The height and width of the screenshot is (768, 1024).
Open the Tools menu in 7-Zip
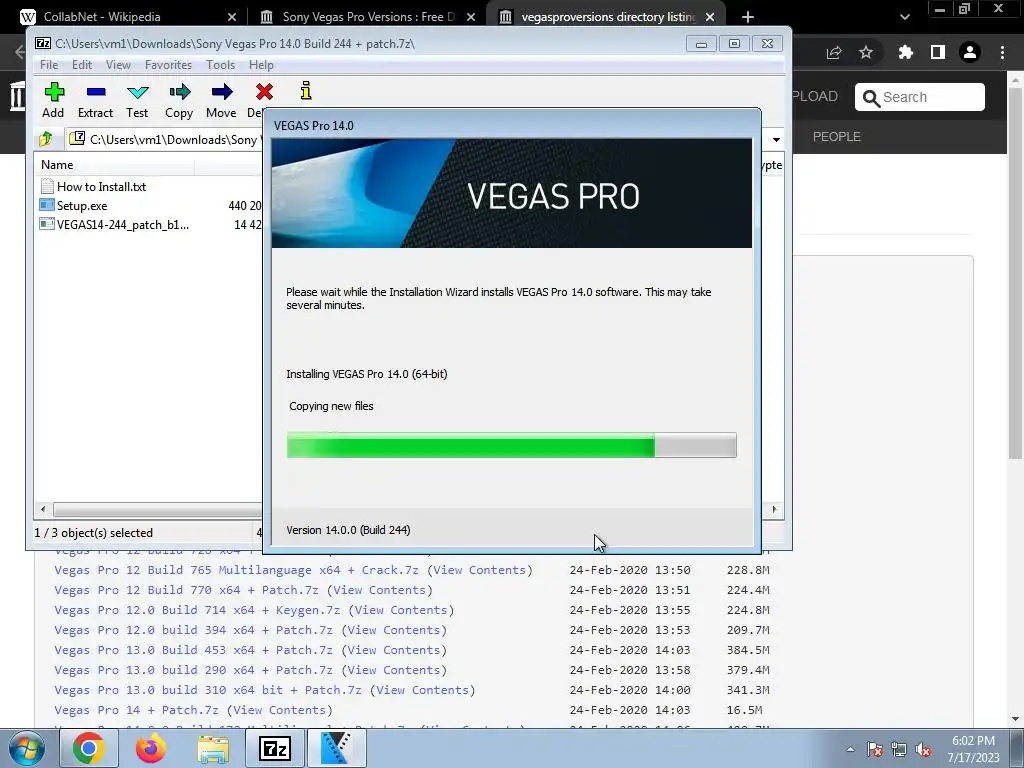(220, 65)
